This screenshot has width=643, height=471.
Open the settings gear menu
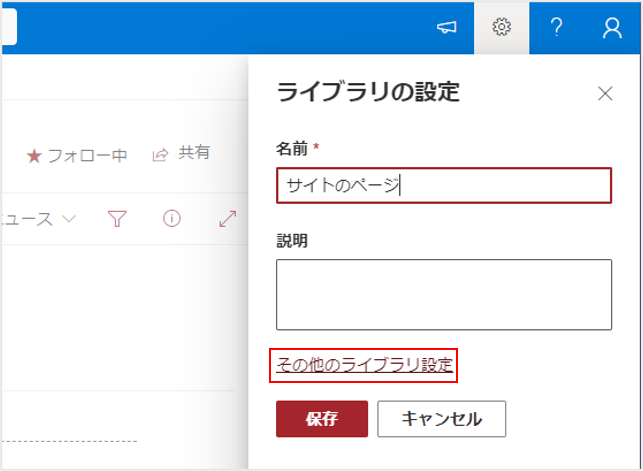(x=501, y=28)
